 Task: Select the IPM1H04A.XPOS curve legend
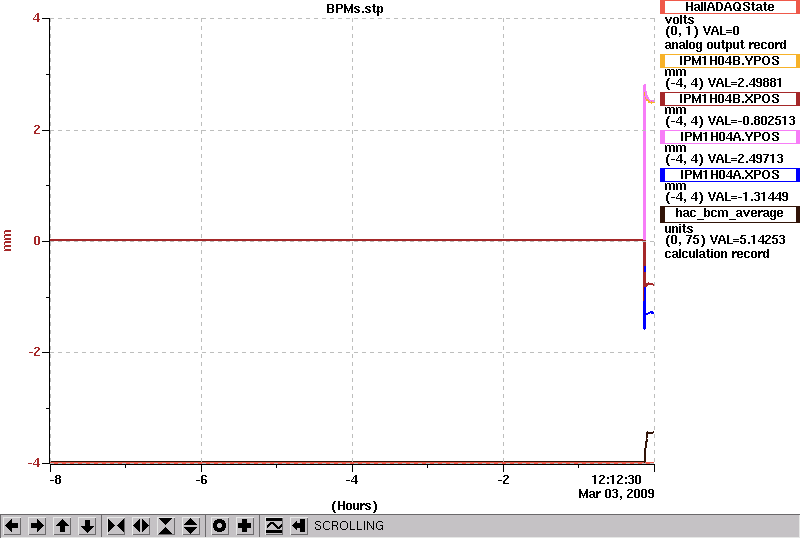[730, 175]
